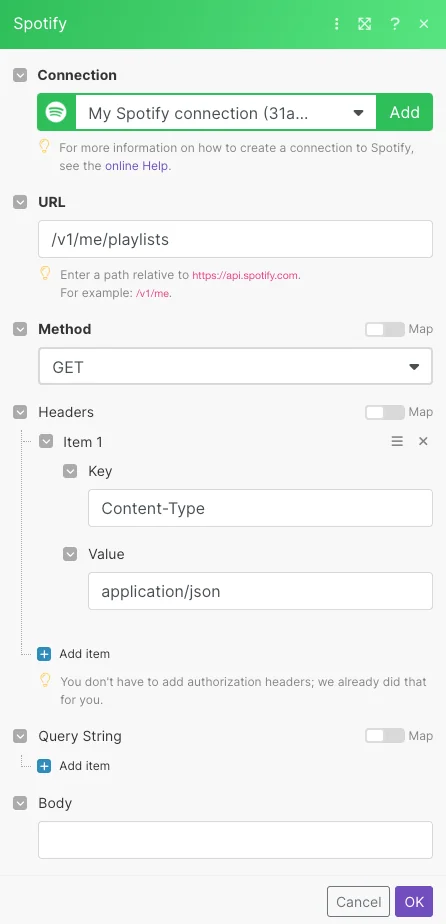The width and height of the screenshot is (446, 924).
Task: Open the My Spotify connection dropdown
Action: [226, 113]
